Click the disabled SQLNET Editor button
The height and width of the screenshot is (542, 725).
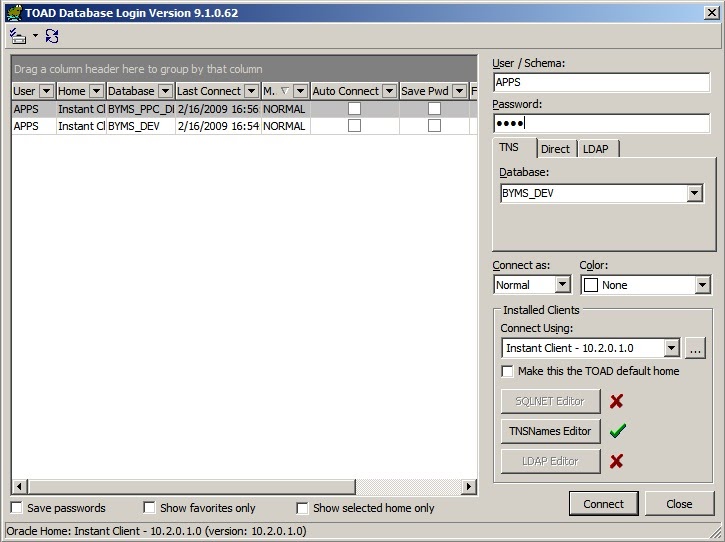[x=550, y=401]
